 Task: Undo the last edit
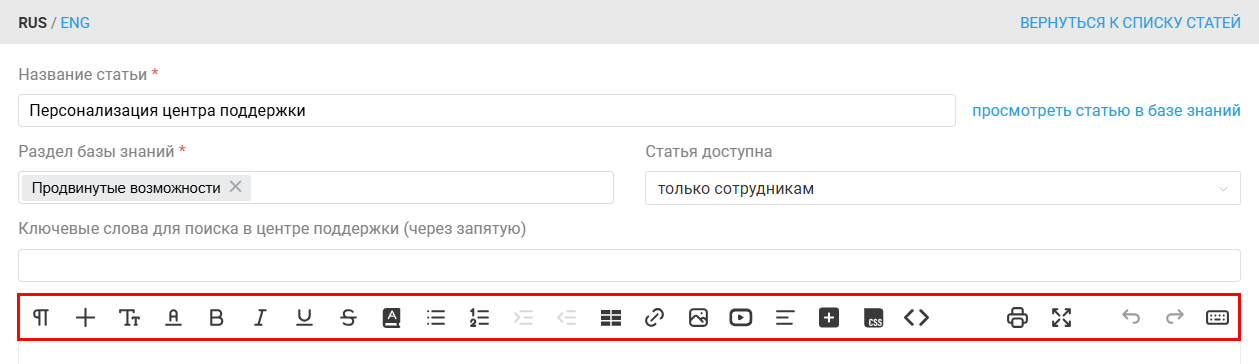[1131, 318]
